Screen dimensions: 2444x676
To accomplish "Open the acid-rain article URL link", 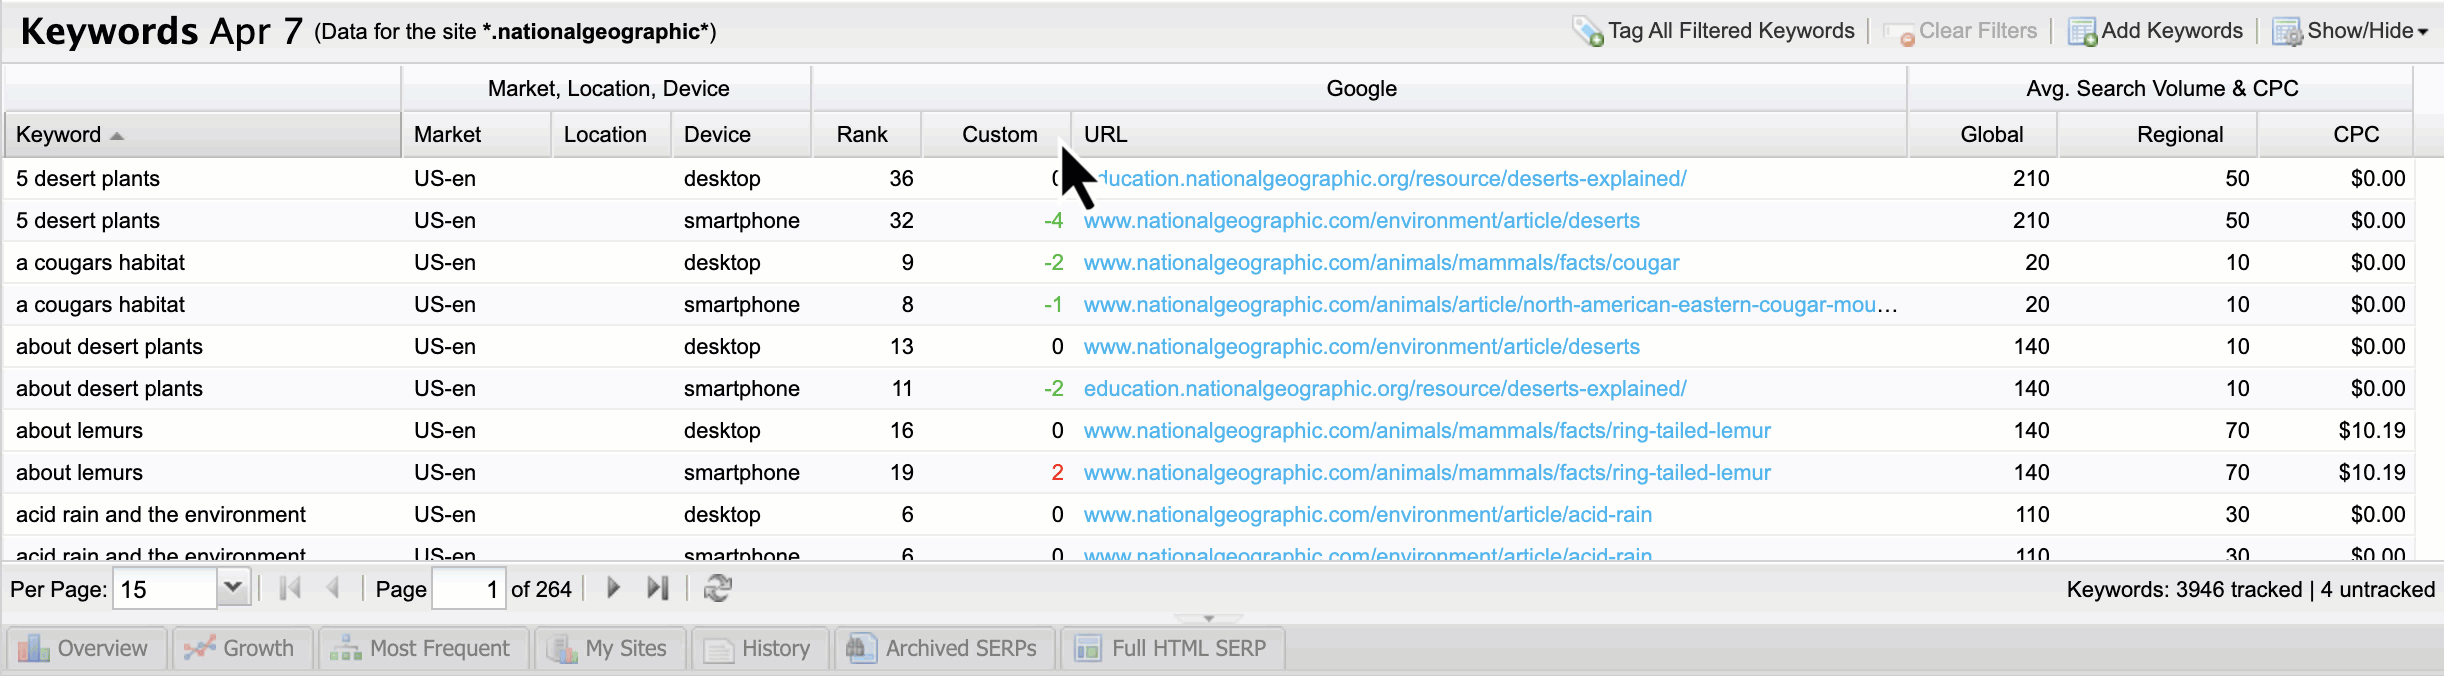I will click(x=1367, y=515).
